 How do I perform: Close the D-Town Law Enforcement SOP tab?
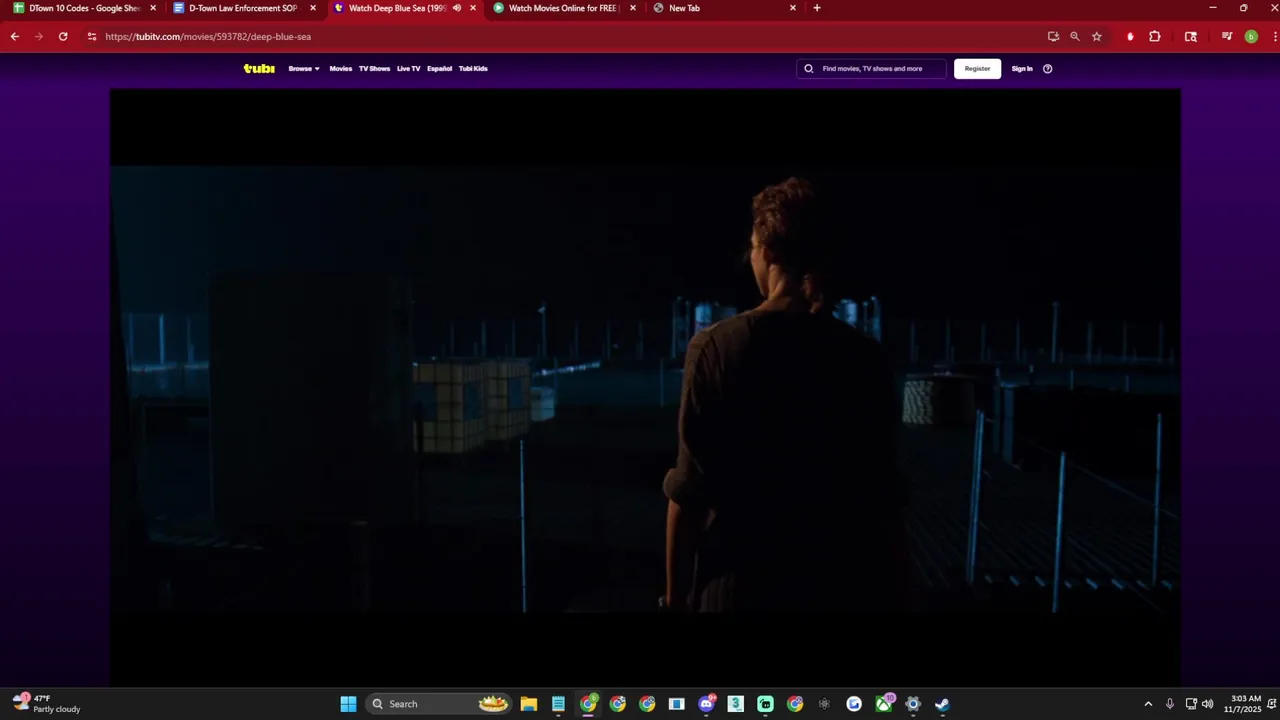click(x=313, y=8)
